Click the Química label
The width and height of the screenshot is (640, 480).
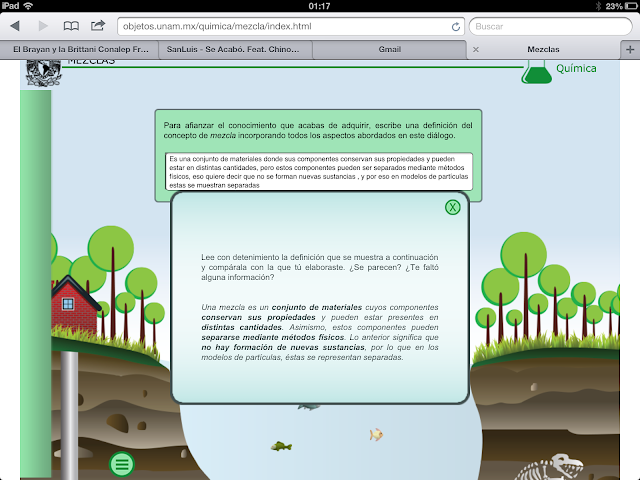click(576, 68)
